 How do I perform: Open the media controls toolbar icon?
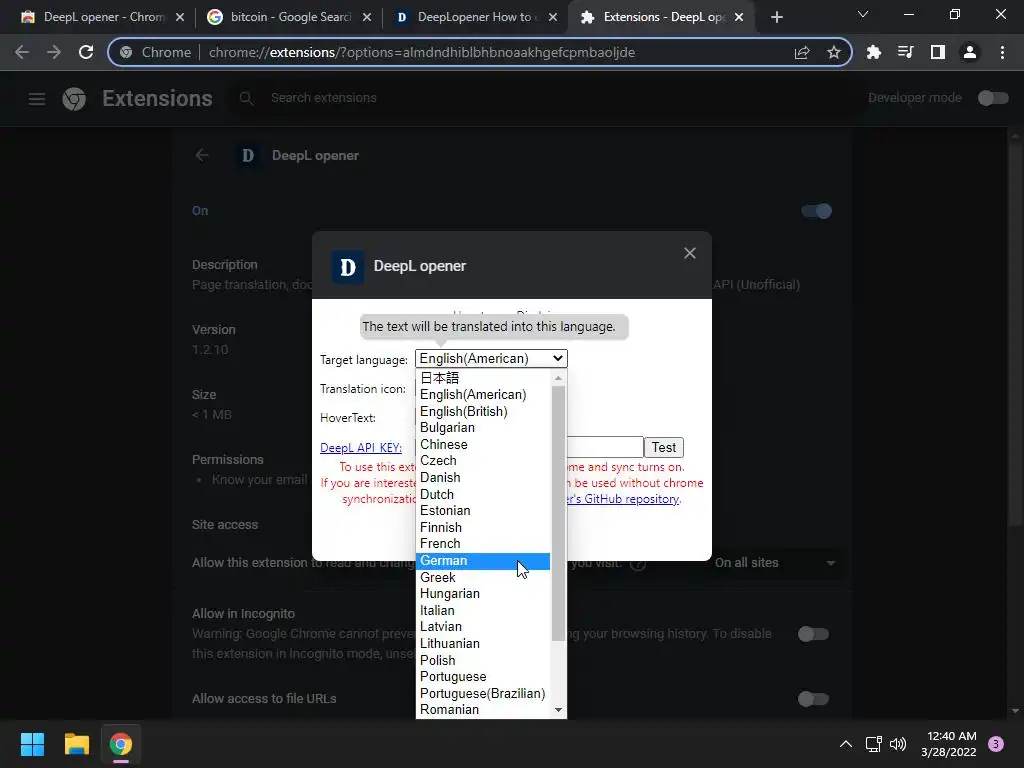click(905, 52)
